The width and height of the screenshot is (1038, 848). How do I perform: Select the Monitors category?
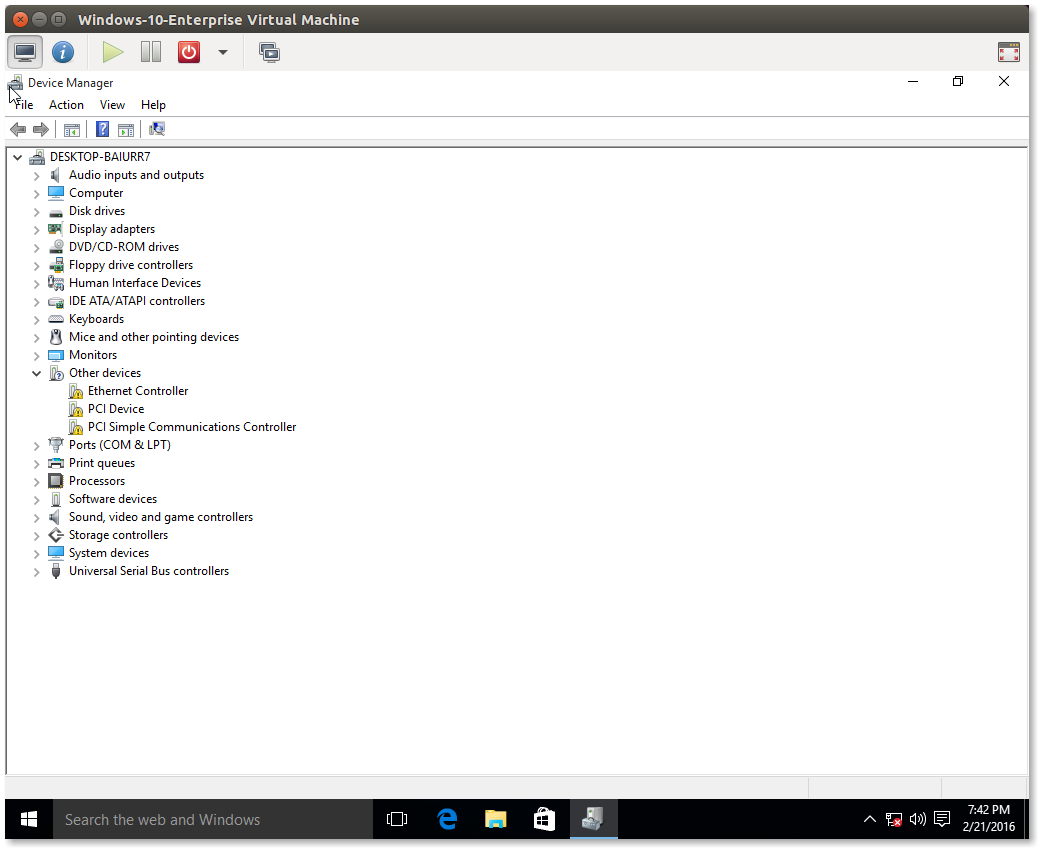[93, 355]
